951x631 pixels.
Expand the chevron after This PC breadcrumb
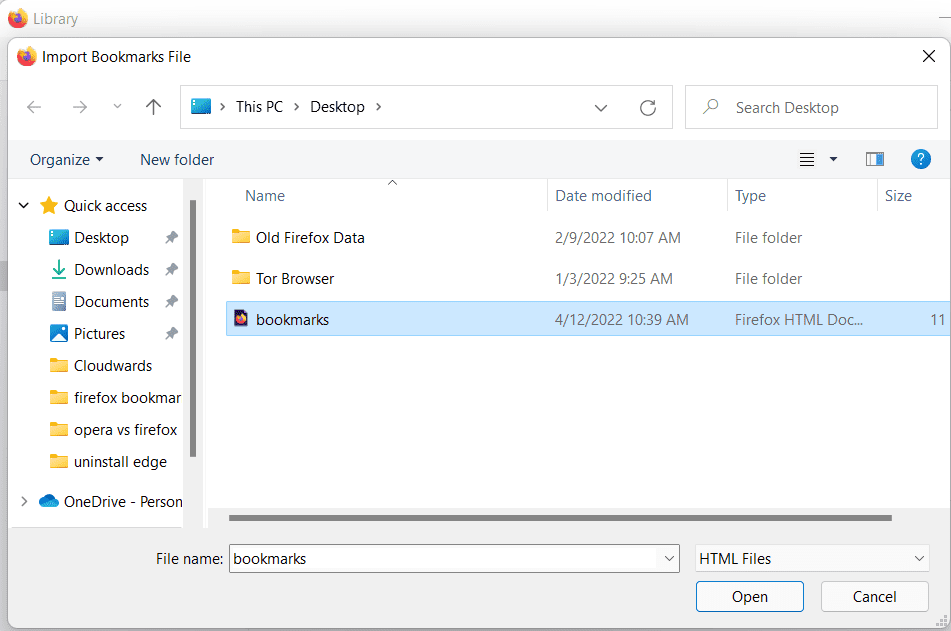point(297,107)
